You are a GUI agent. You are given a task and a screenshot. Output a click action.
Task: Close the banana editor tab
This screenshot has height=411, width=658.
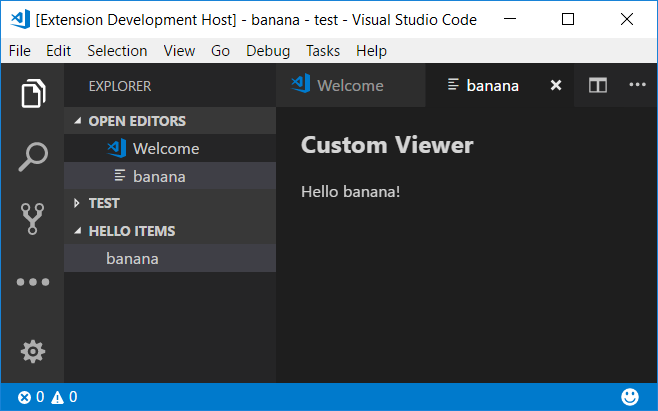point(556,86)
